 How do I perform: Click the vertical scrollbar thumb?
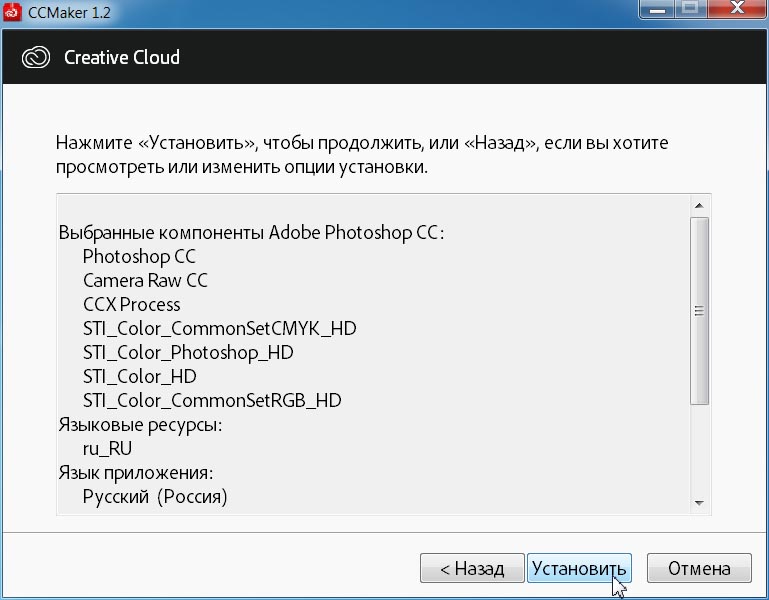point(699,311)
